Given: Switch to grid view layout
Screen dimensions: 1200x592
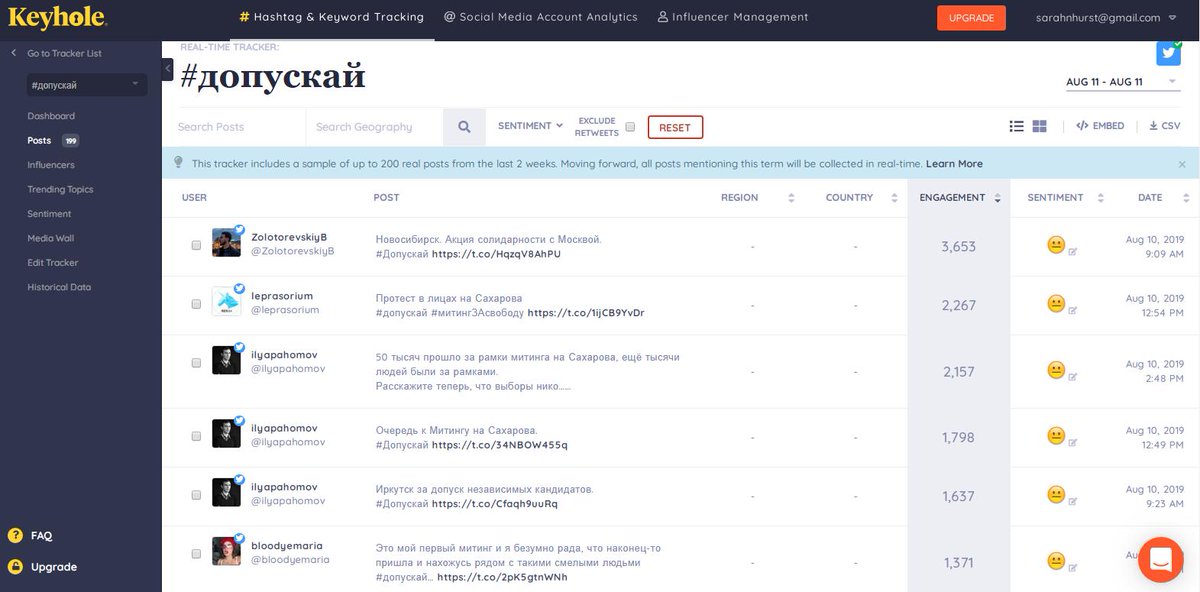Looking at the screenshot, I should (x=1039, y=126).
